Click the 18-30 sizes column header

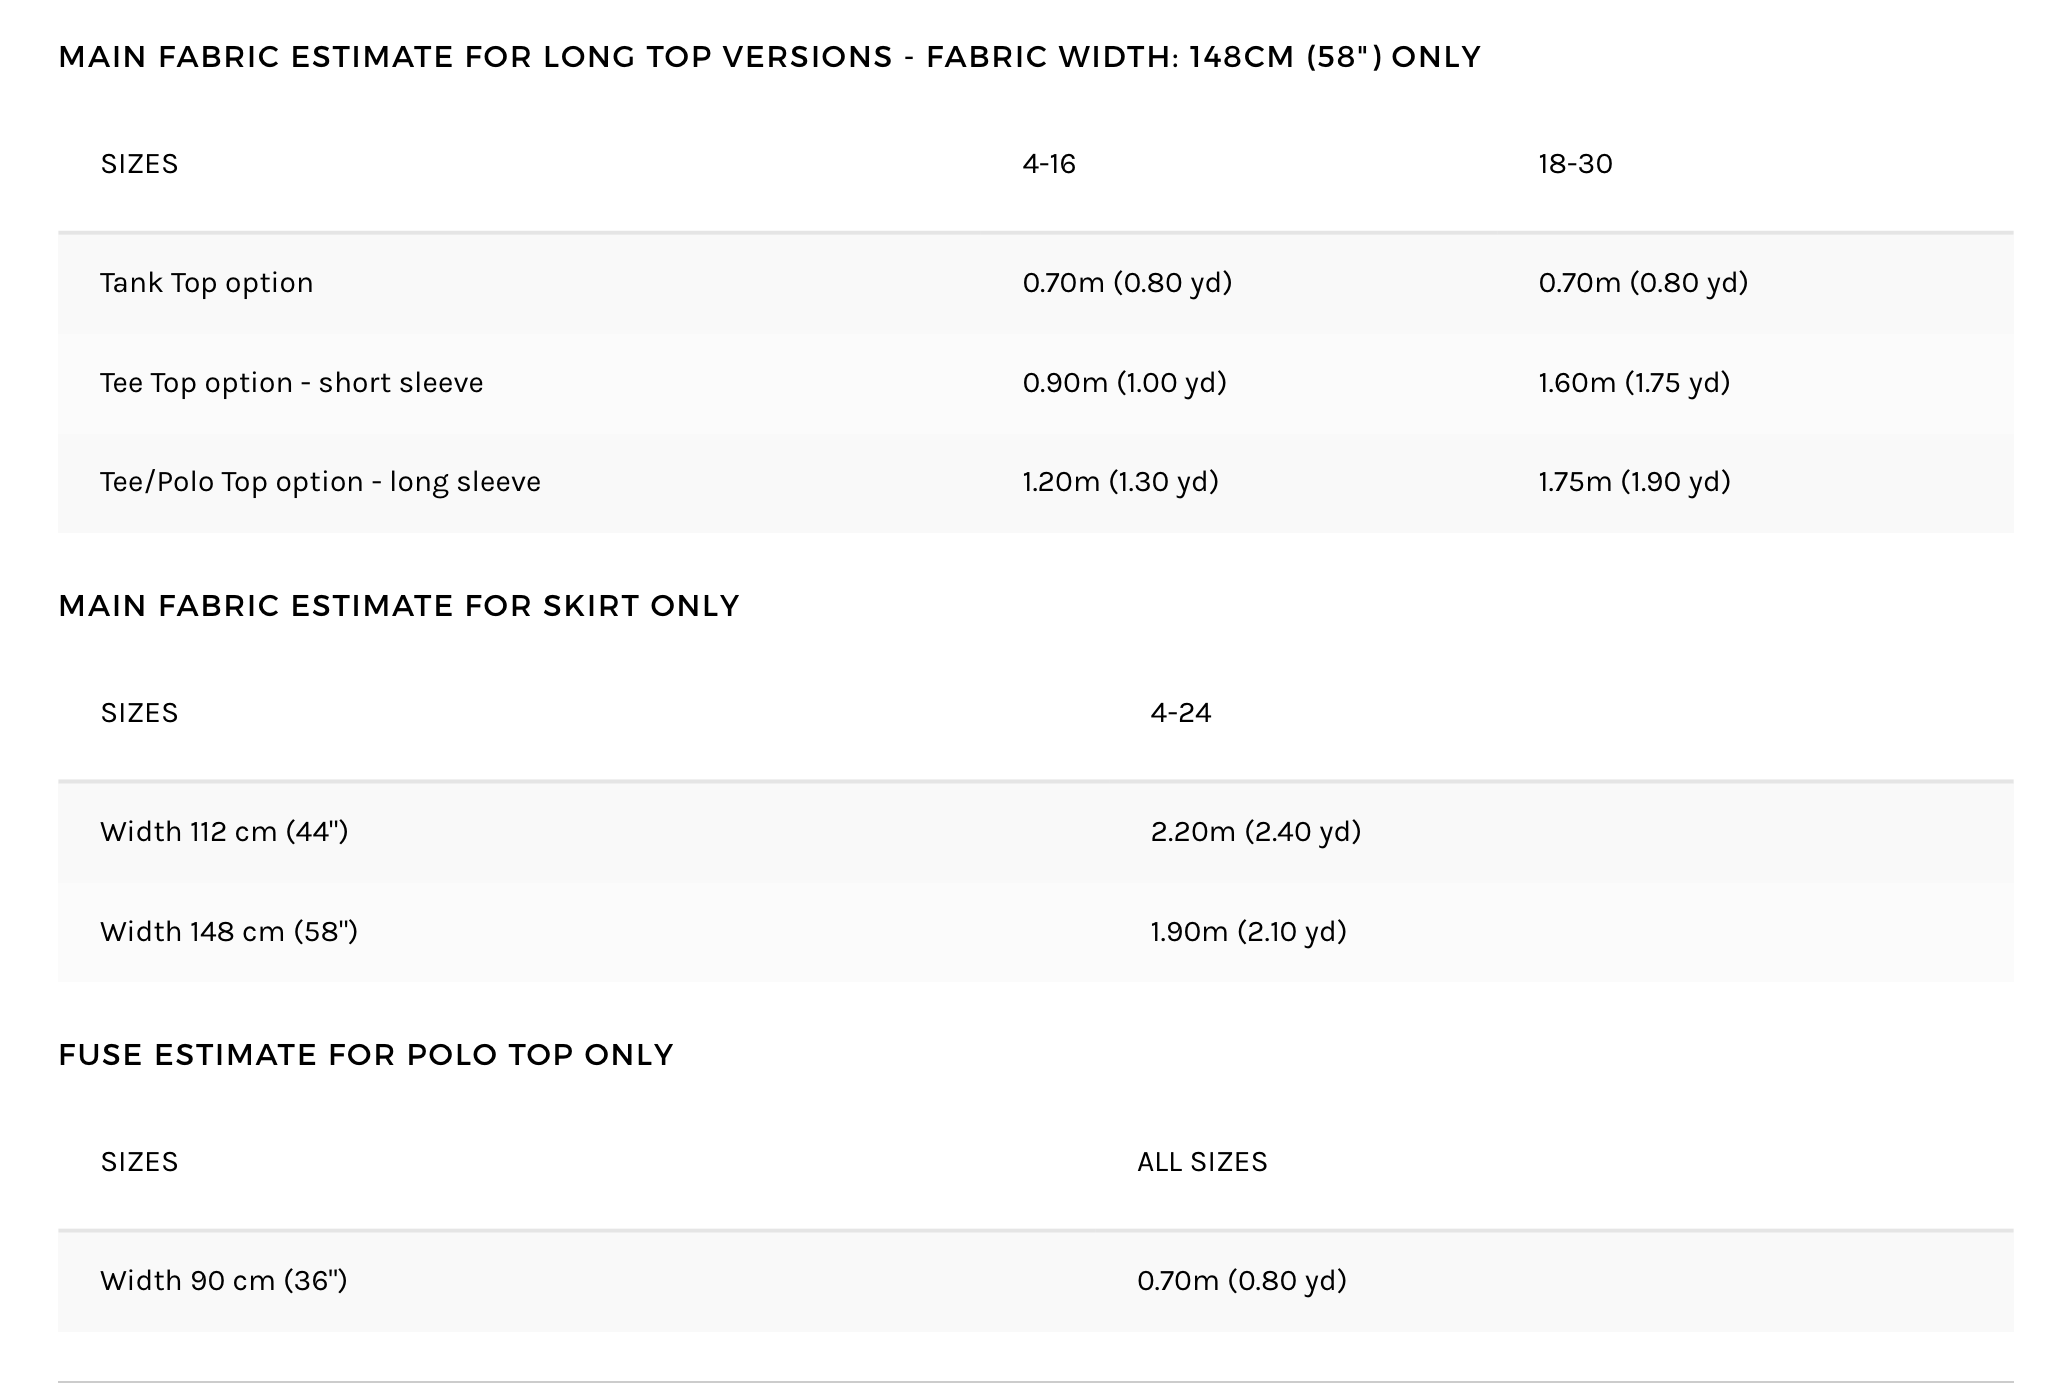1575,164
